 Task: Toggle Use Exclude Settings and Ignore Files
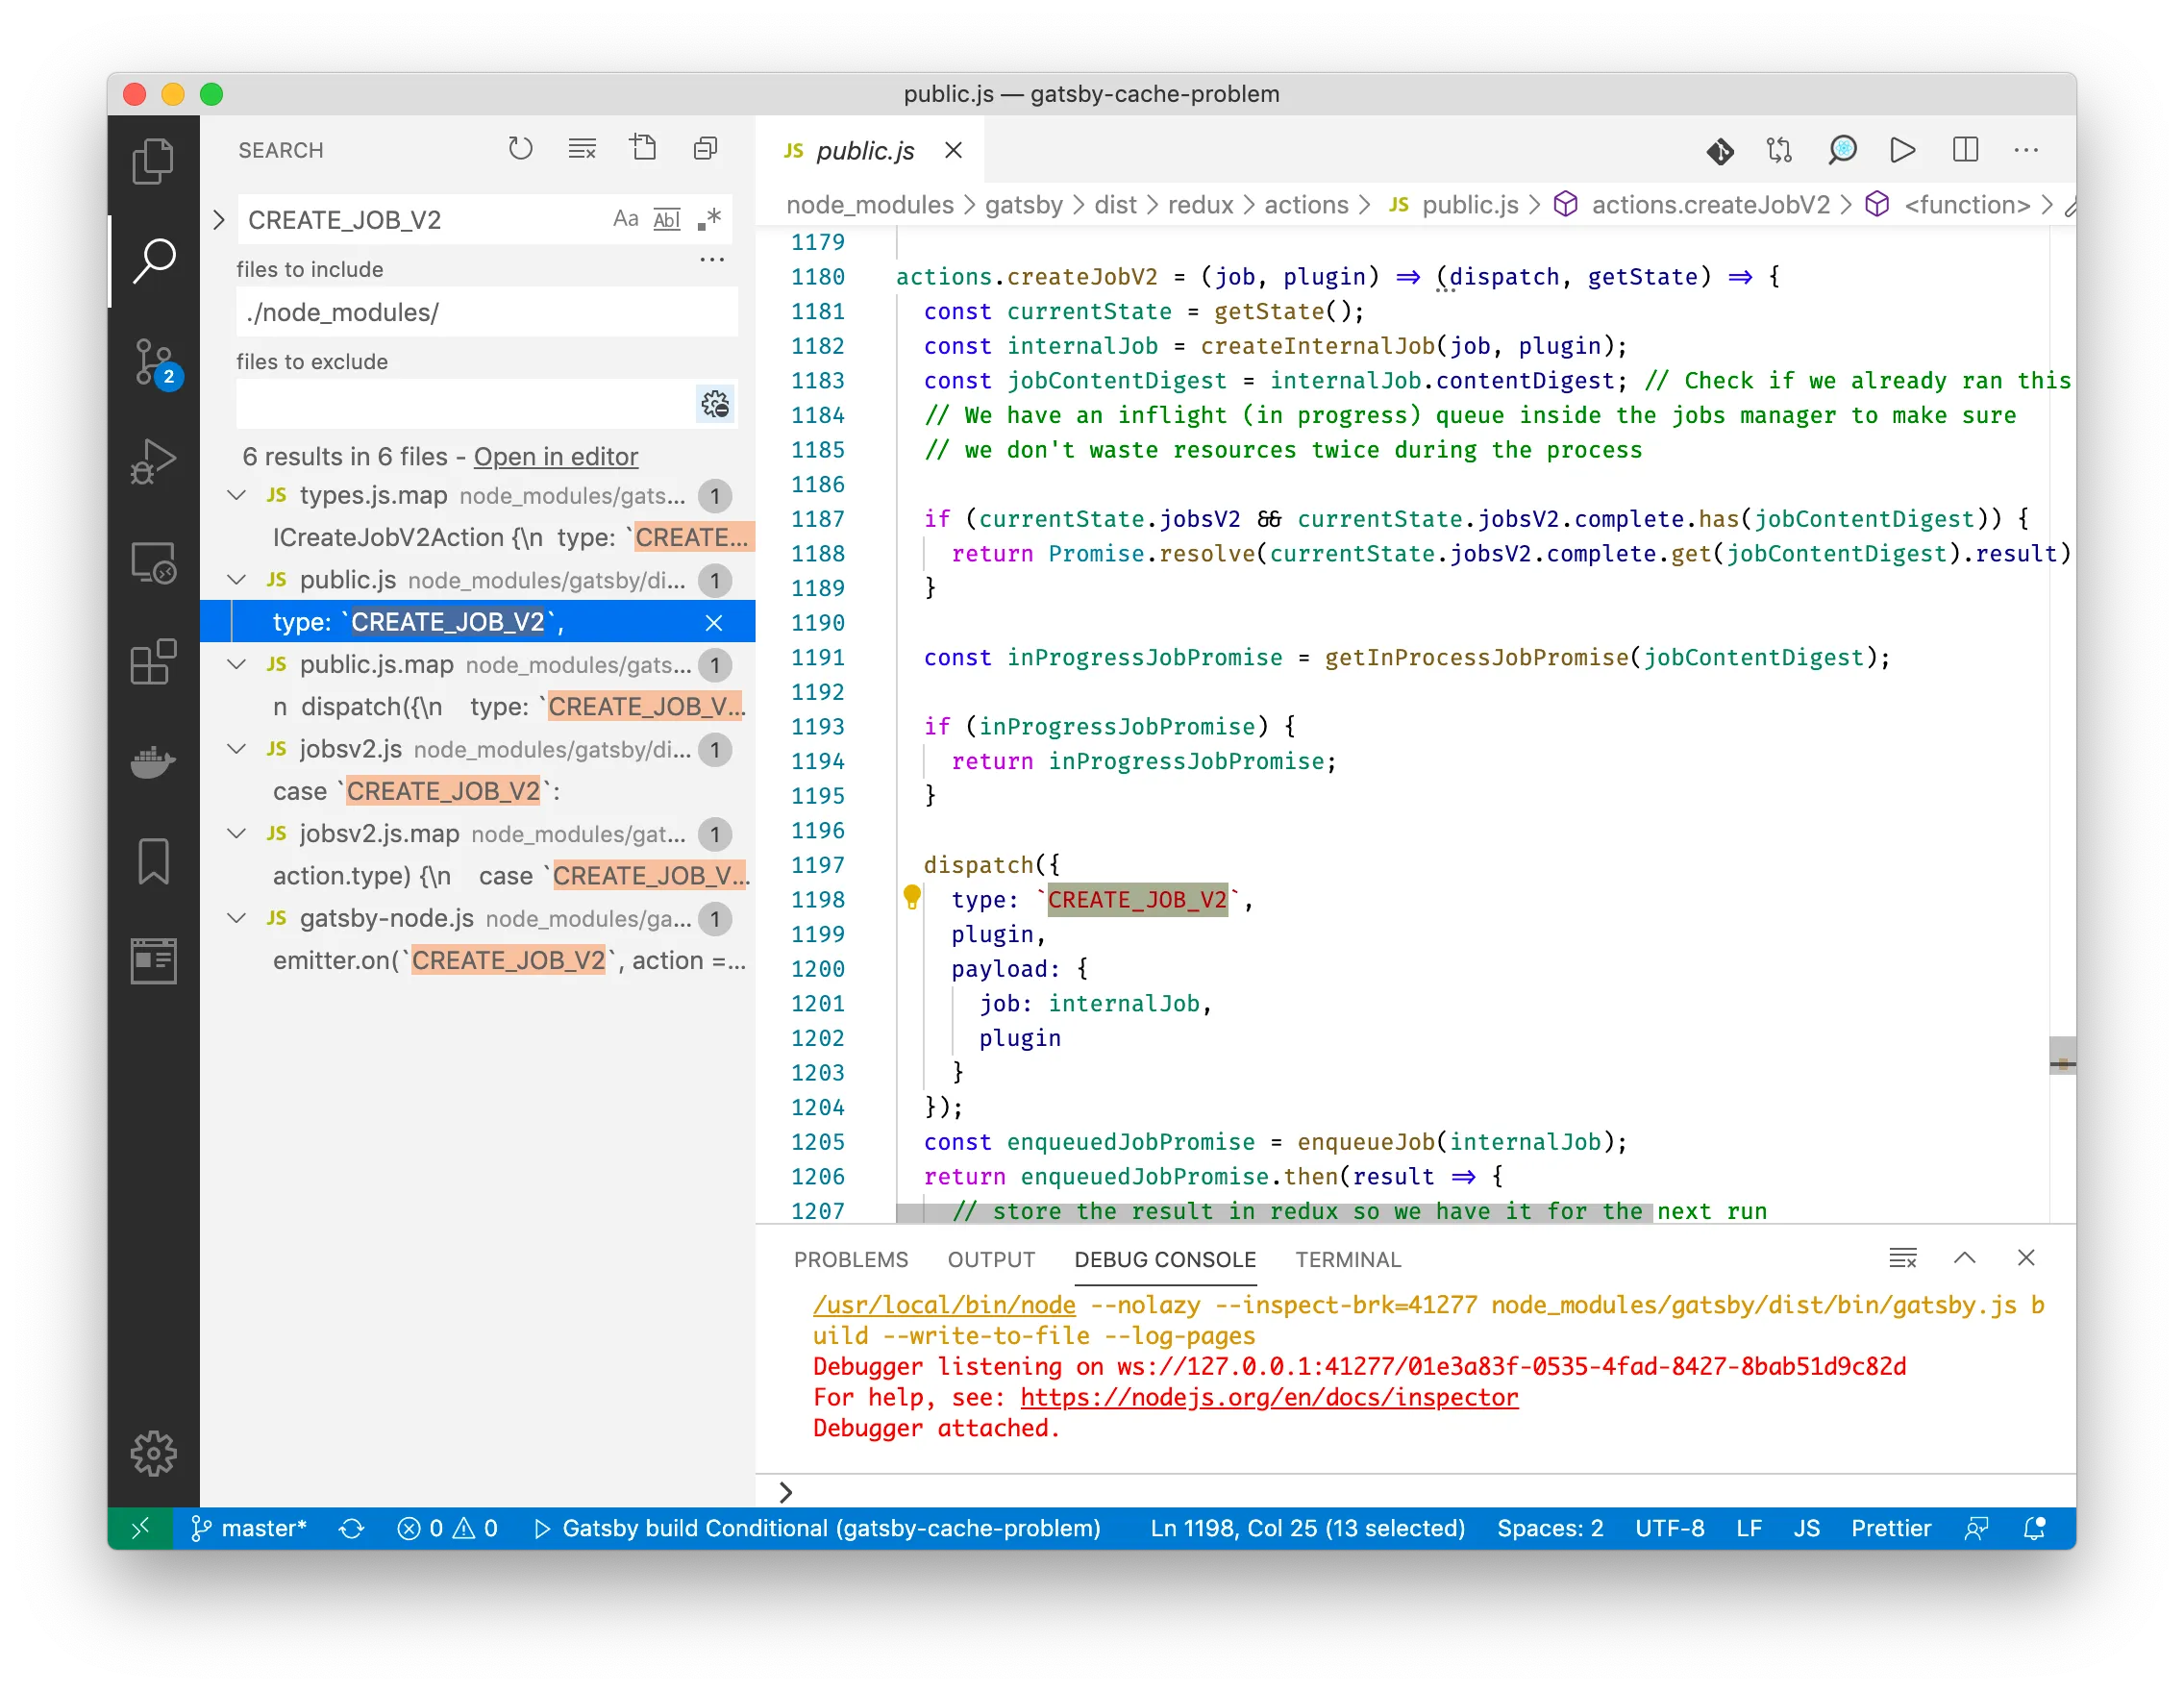coord(715,404)
